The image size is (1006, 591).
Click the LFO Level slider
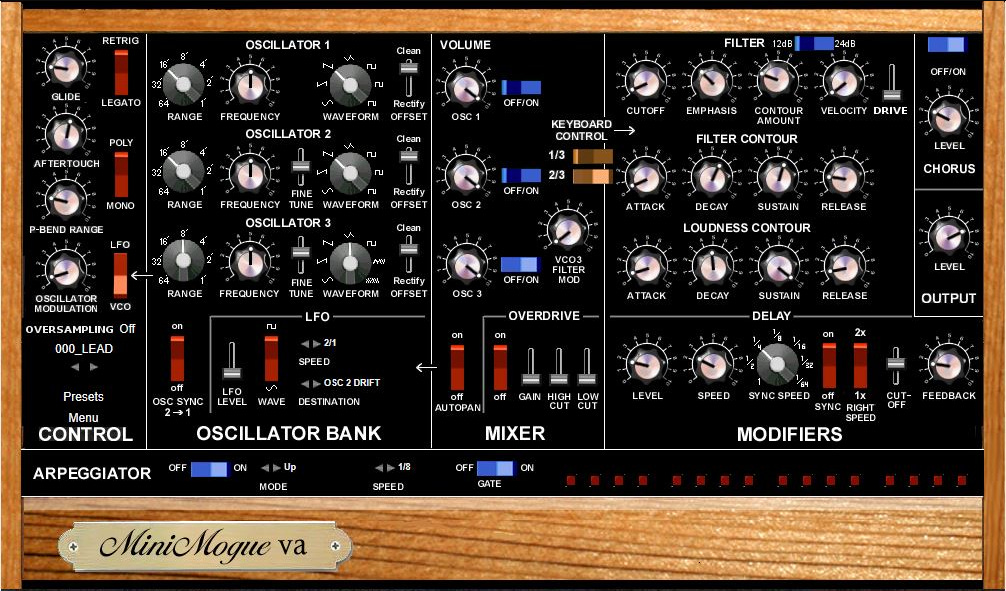(x=232, y=363)
